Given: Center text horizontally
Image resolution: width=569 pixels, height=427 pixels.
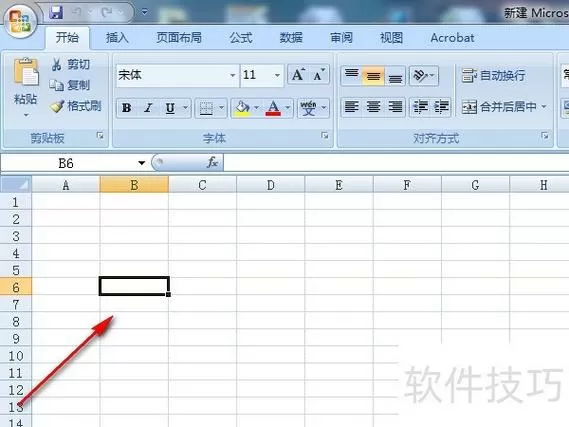Looking at the screenshot, I should (373, 107).
